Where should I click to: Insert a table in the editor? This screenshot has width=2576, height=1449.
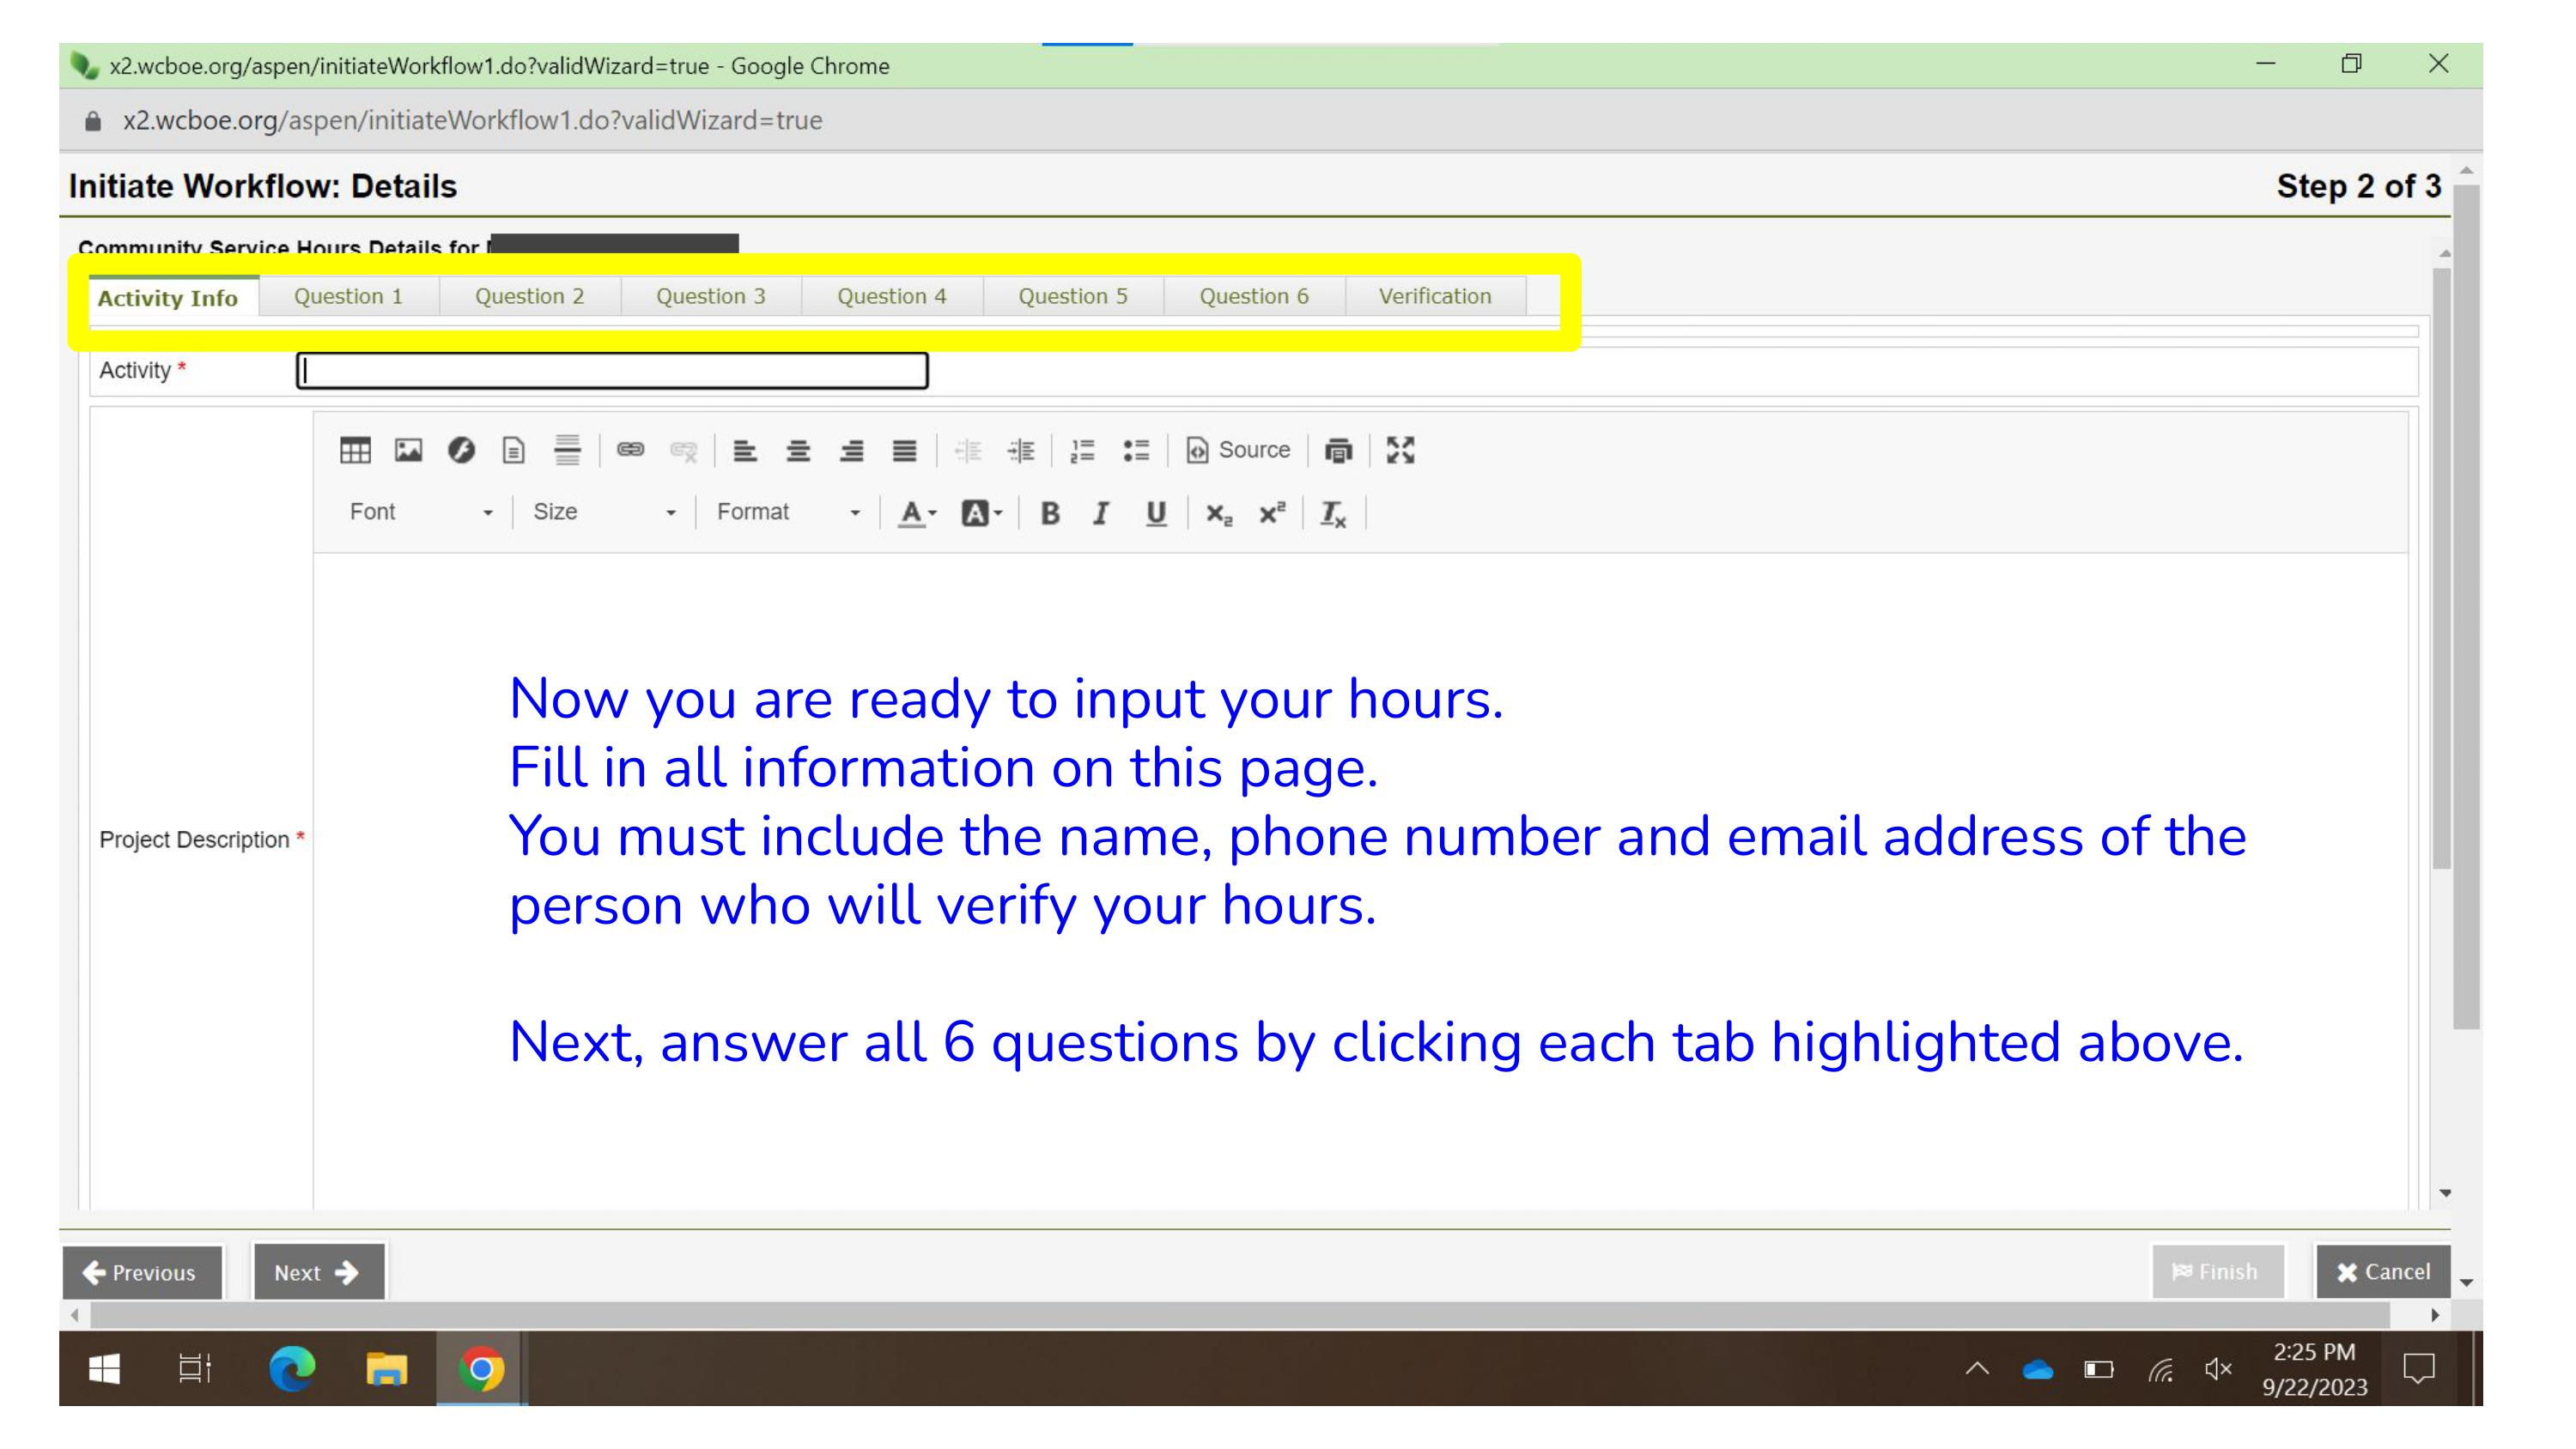coord(355,451)
